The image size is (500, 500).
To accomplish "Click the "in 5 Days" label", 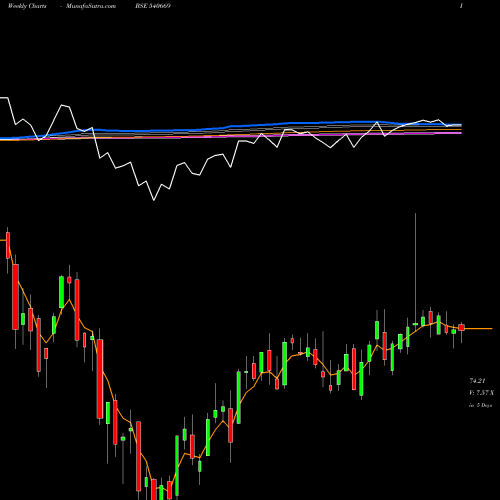I will click(480, 405).
